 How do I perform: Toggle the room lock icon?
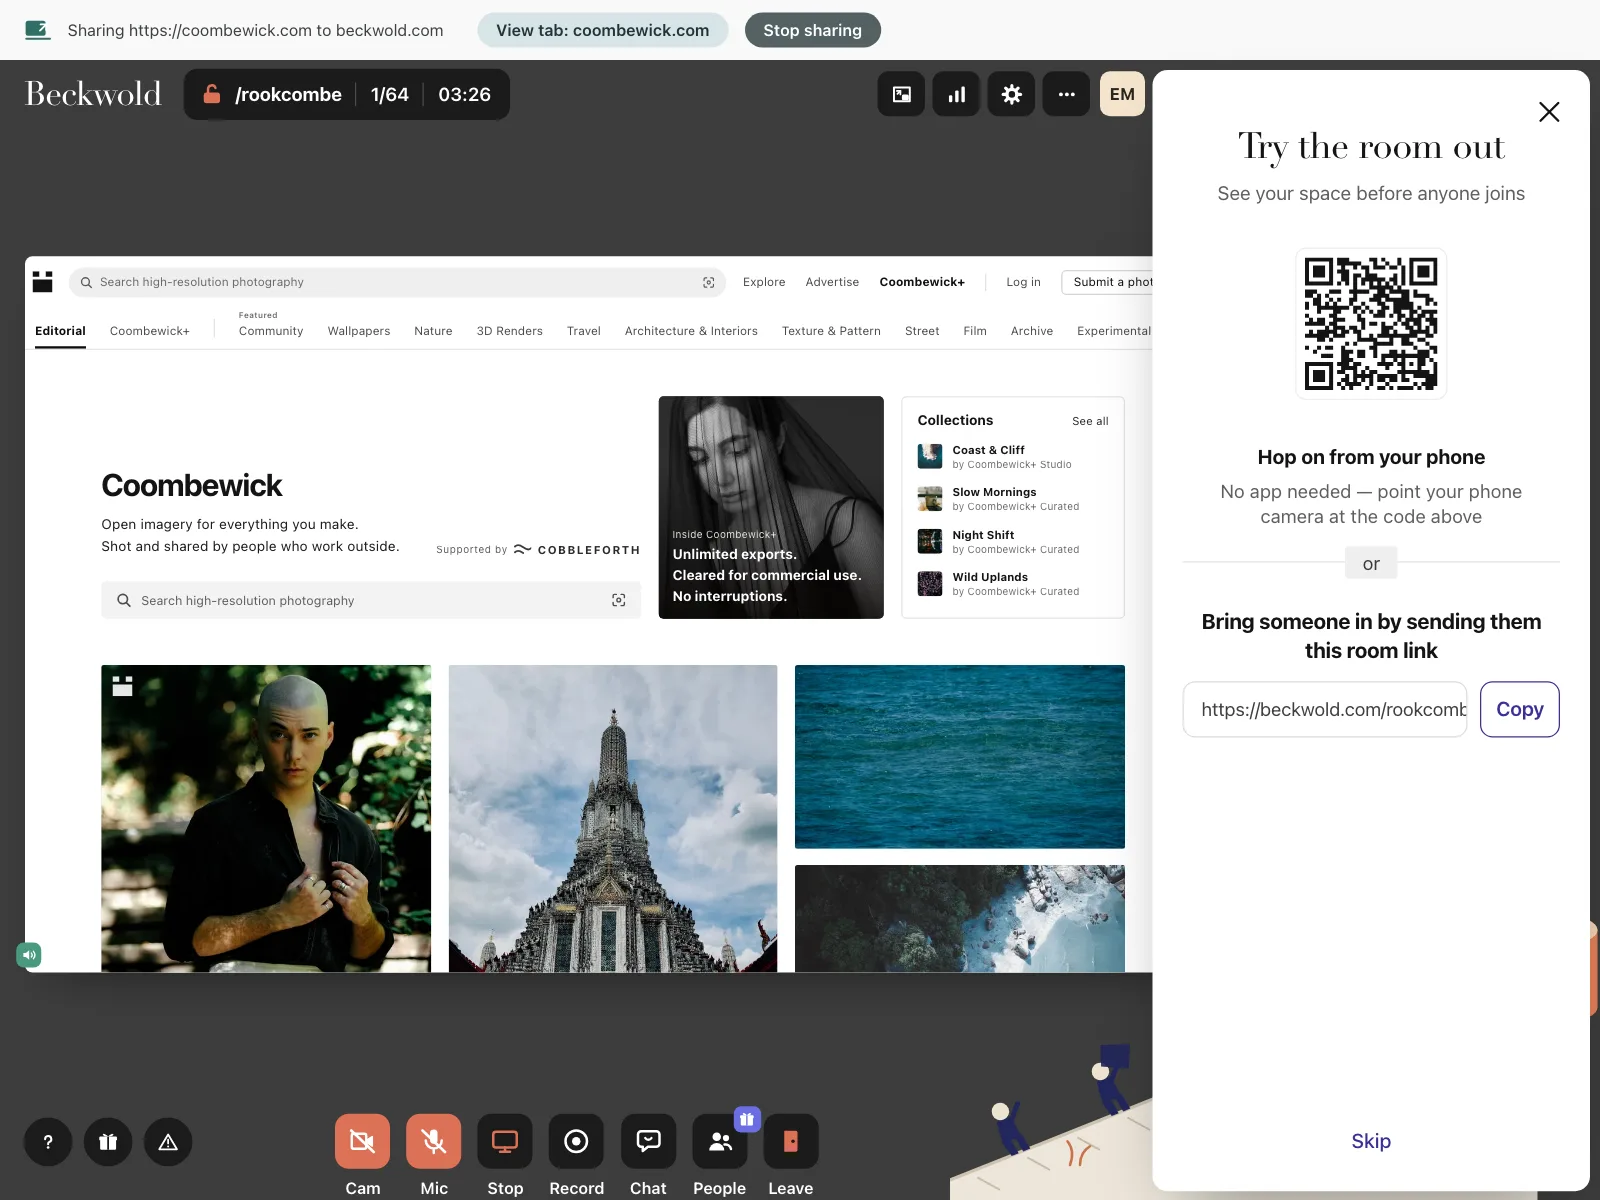212,94
